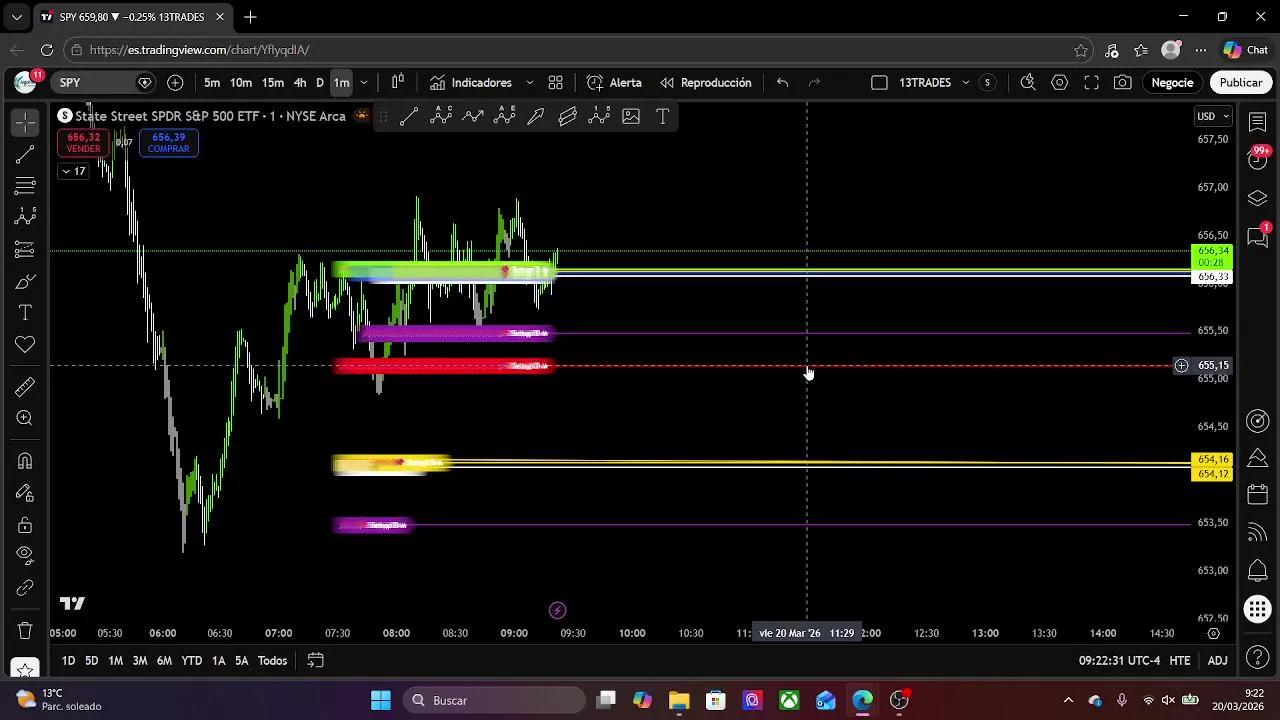The height and width of the screenshot is (720, 1280).
Task: Select the 4h timeframe
Action: click(300, 82)
